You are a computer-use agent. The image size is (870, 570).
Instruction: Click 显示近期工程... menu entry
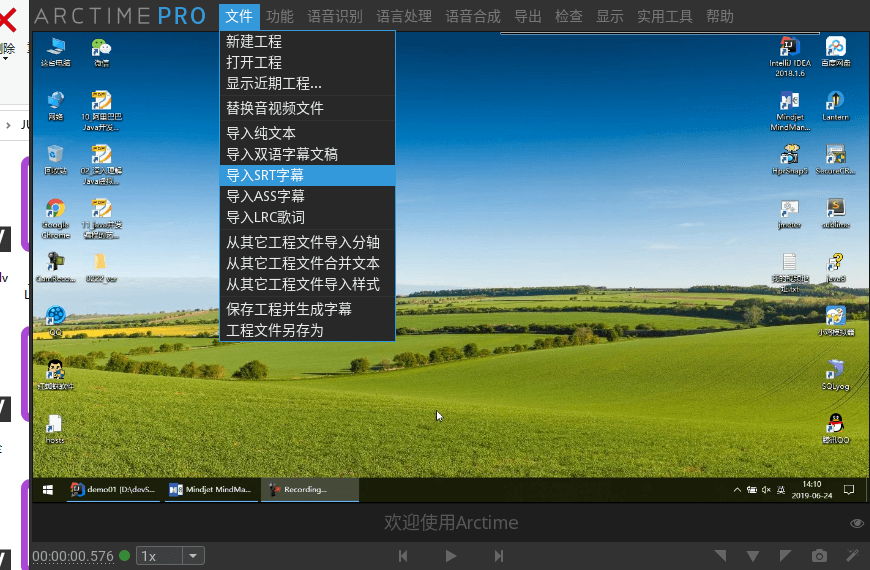pyautogui.click(x=274, y=84)
